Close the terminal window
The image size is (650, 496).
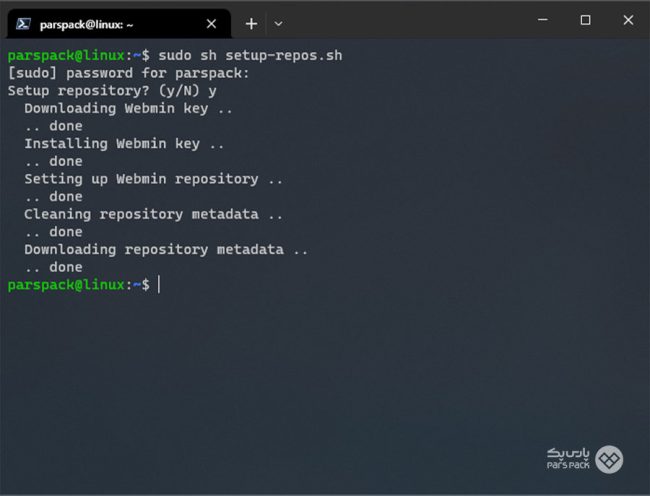coord(628,20)
